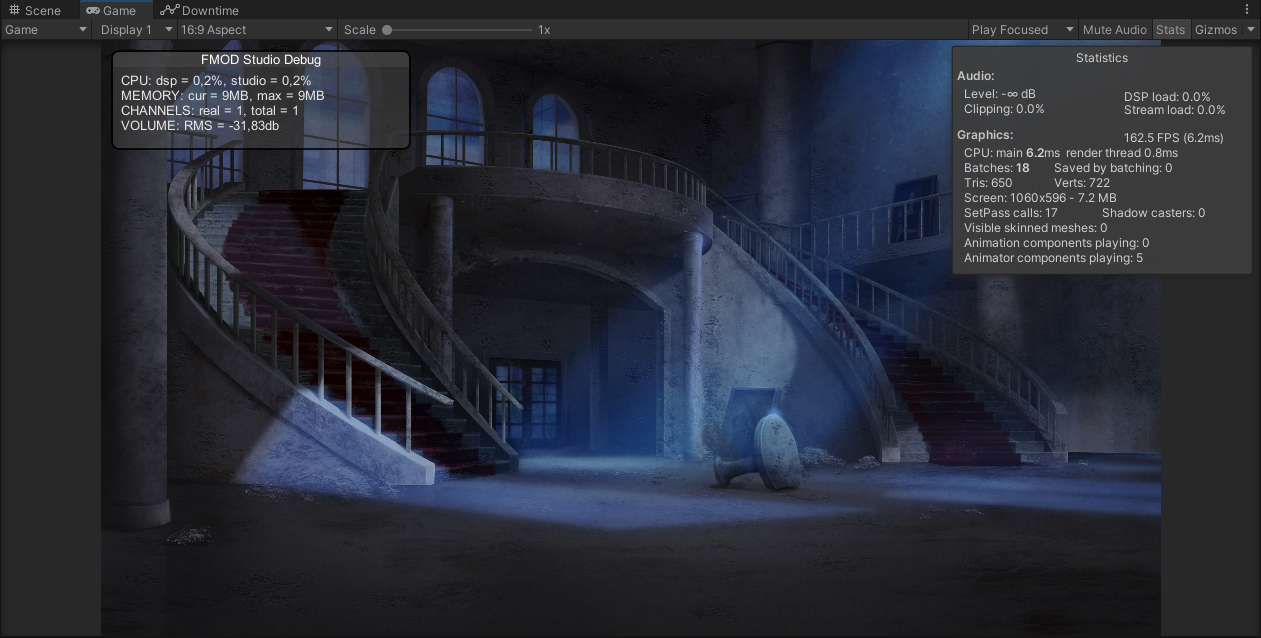Click the 'Screen: 1060x596 - 7.2 MB' line

point(1040,198)
